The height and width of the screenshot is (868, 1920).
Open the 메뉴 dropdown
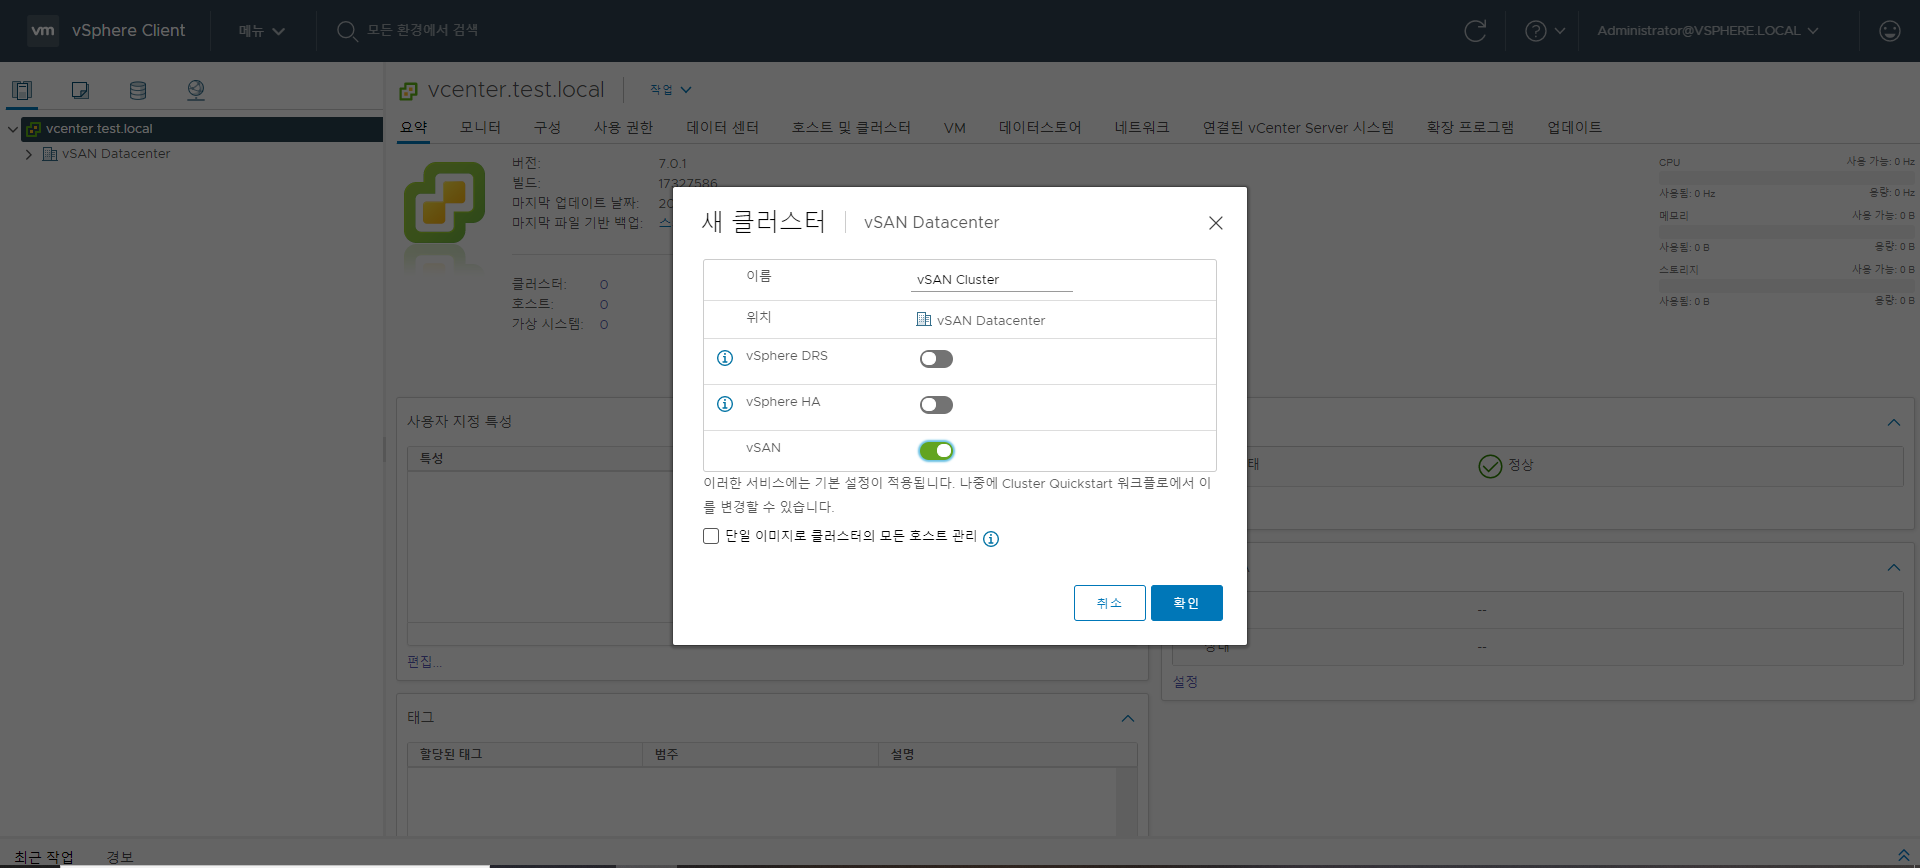(262, 31)
